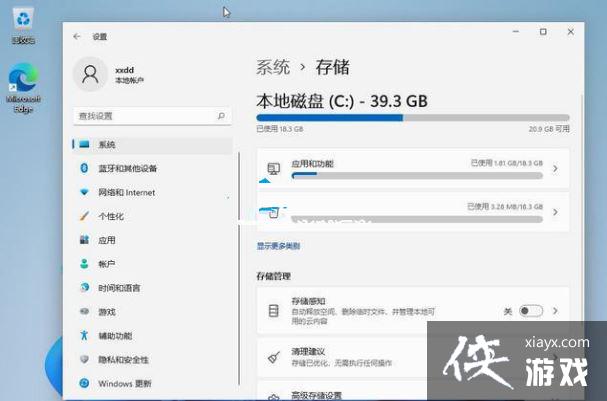This screenshot has width=607, height=401.
Task: Click the paintbrush icon for 个性化
Action: coord(84,216)
